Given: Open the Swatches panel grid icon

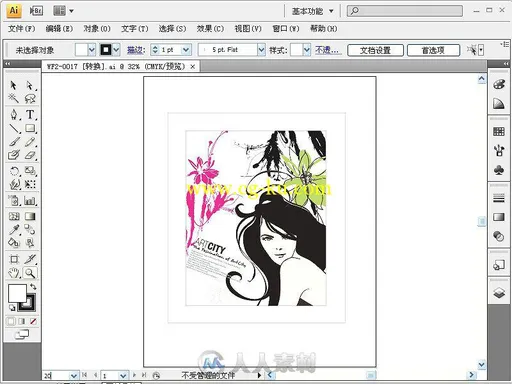Looking at the screenshot, I should (499, 131).
